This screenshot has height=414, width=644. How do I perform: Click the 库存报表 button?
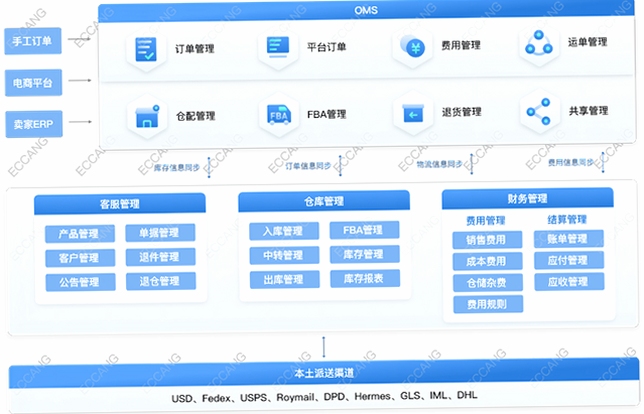(365, 278)
